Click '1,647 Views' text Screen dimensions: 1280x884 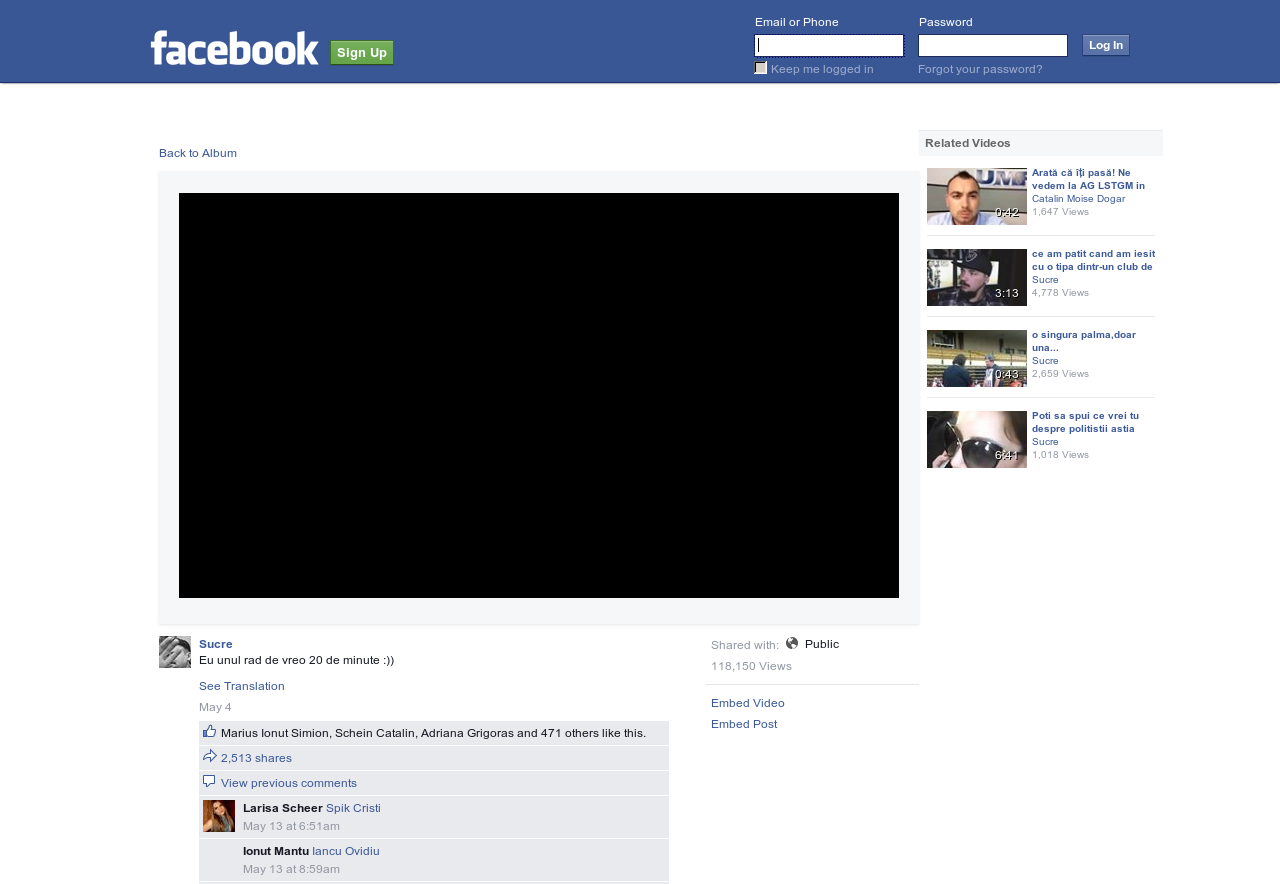(x=1060, y=212)
